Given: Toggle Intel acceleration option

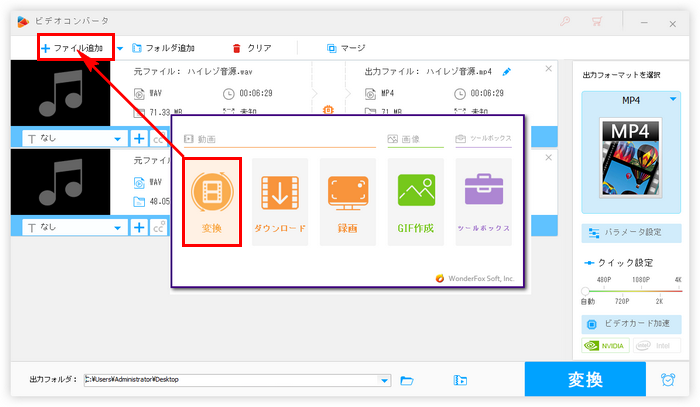Looking at the screenshot, I should tap(656, 347).
